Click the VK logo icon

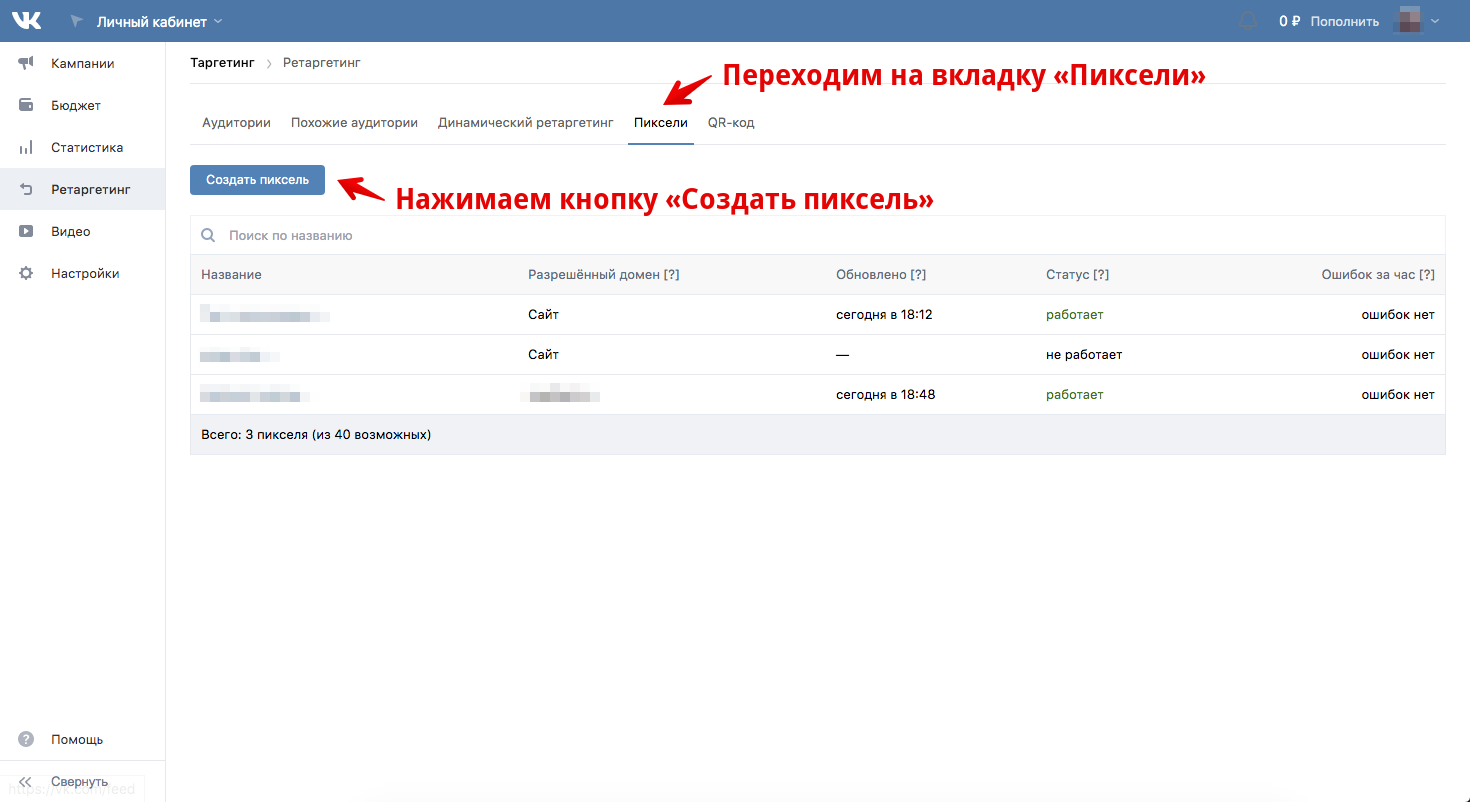[x=26, y=20]
